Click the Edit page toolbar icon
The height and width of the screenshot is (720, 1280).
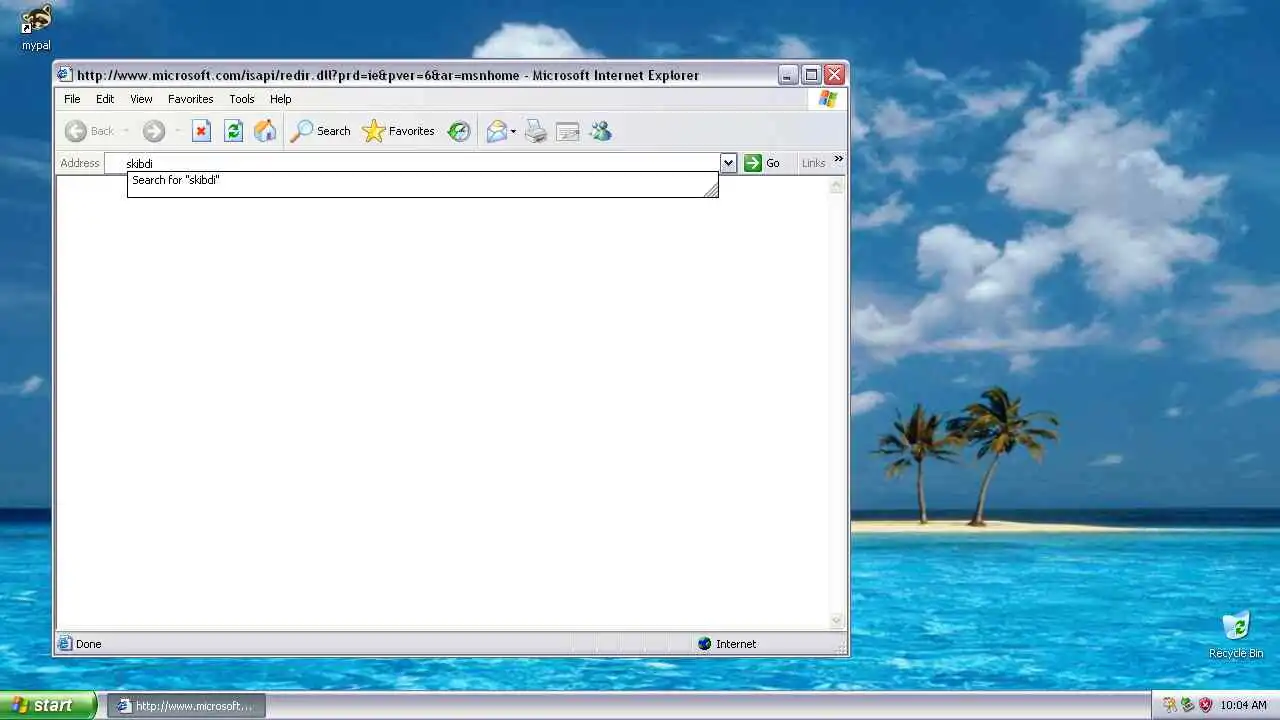pyautogui.click(x=568, y=131)
